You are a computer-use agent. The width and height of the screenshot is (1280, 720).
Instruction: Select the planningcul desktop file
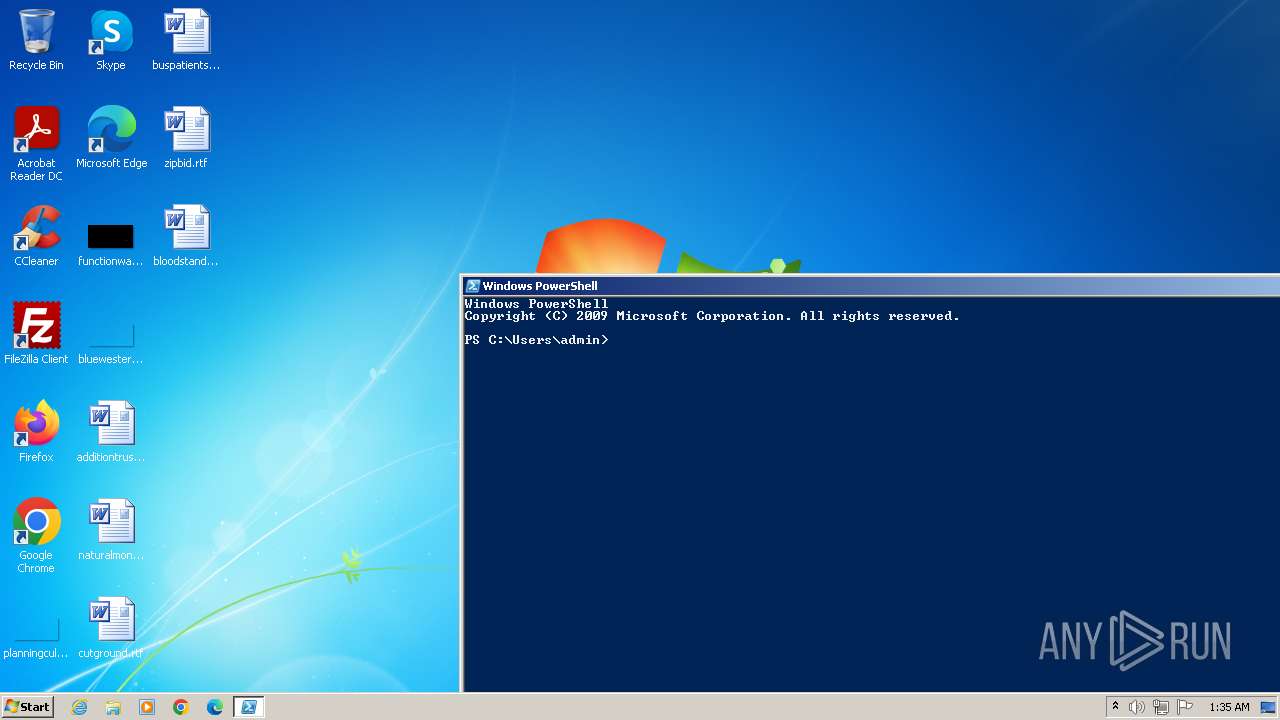(36, 638)
